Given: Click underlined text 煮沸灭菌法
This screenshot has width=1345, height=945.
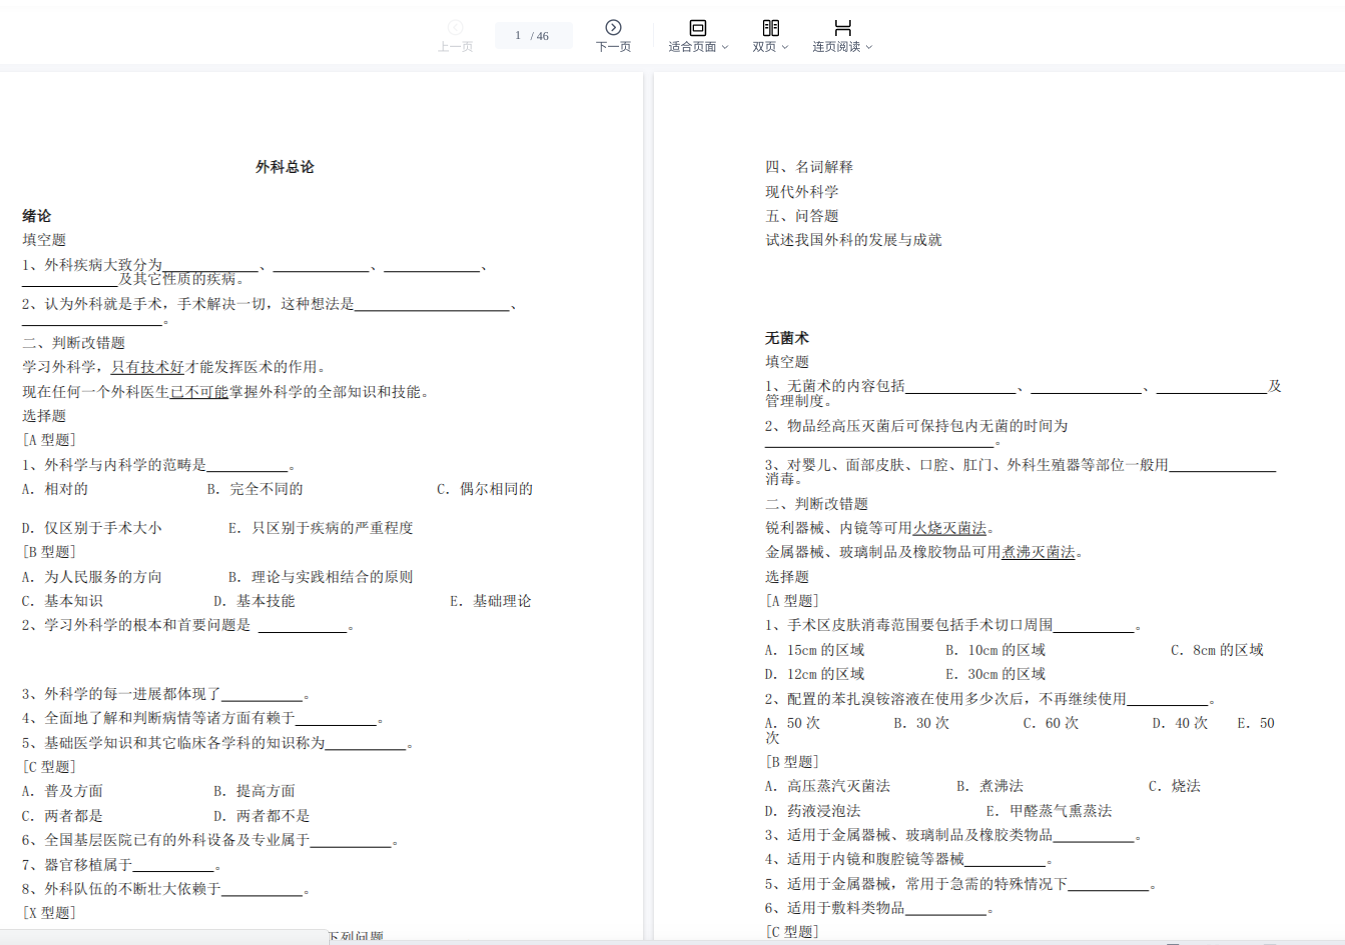Looking at the screenshot, I should (x=1038, y=552).
